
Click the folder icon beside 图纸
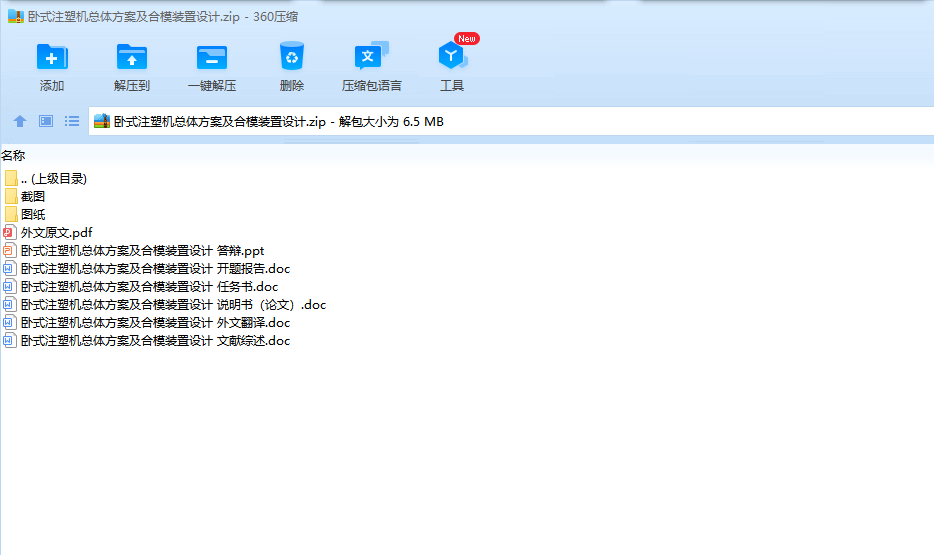point(11,214)
